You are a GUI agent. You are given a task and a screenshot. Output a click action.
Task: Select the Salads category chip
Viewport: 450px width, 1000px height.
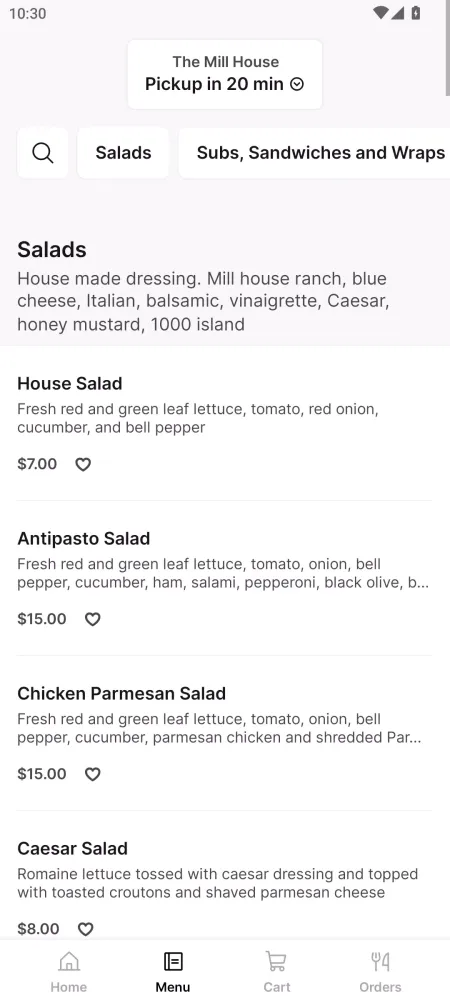(x=124, y=153)
